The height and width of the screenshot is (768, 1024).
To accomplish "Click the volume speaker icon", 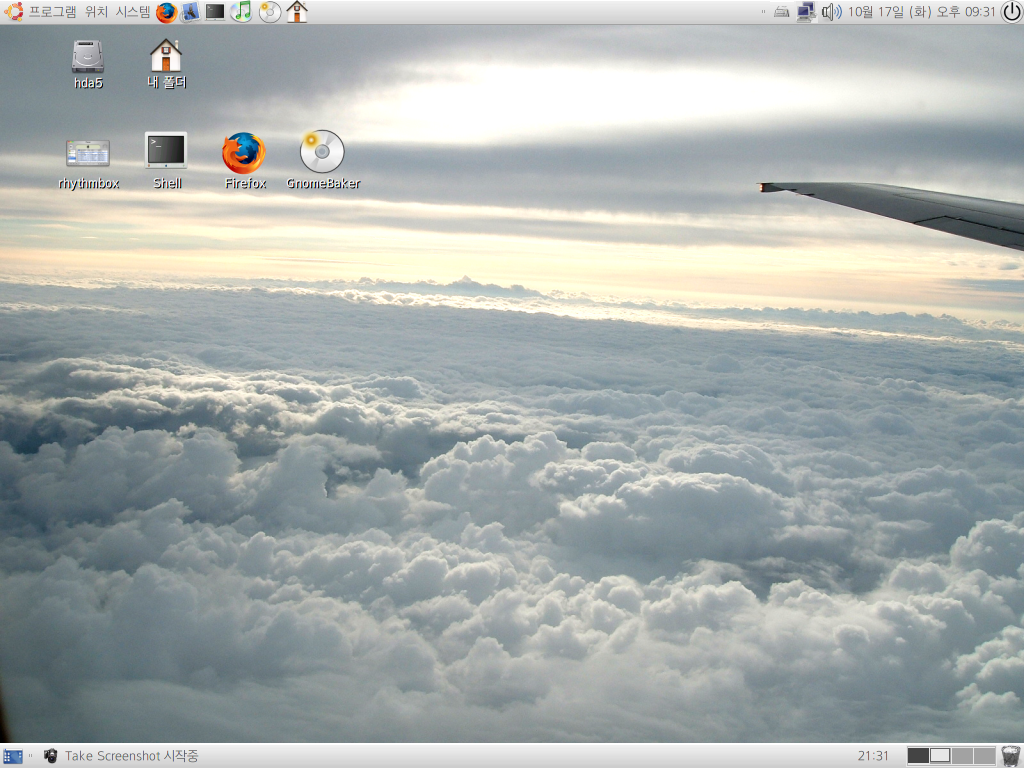I will click(831, 12).
